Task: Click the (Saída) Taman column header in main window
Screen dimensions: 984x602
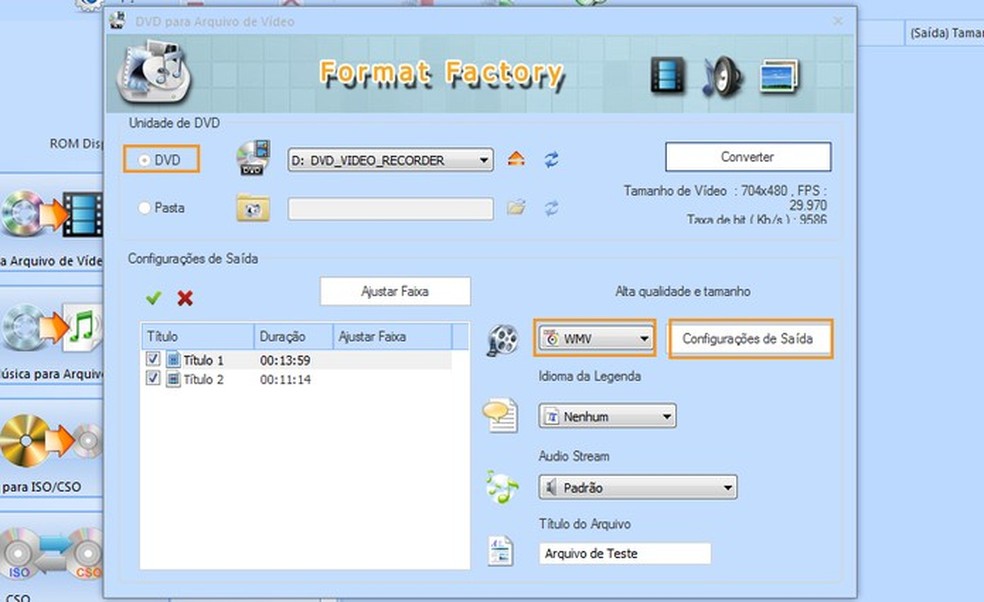Action: 946,33
